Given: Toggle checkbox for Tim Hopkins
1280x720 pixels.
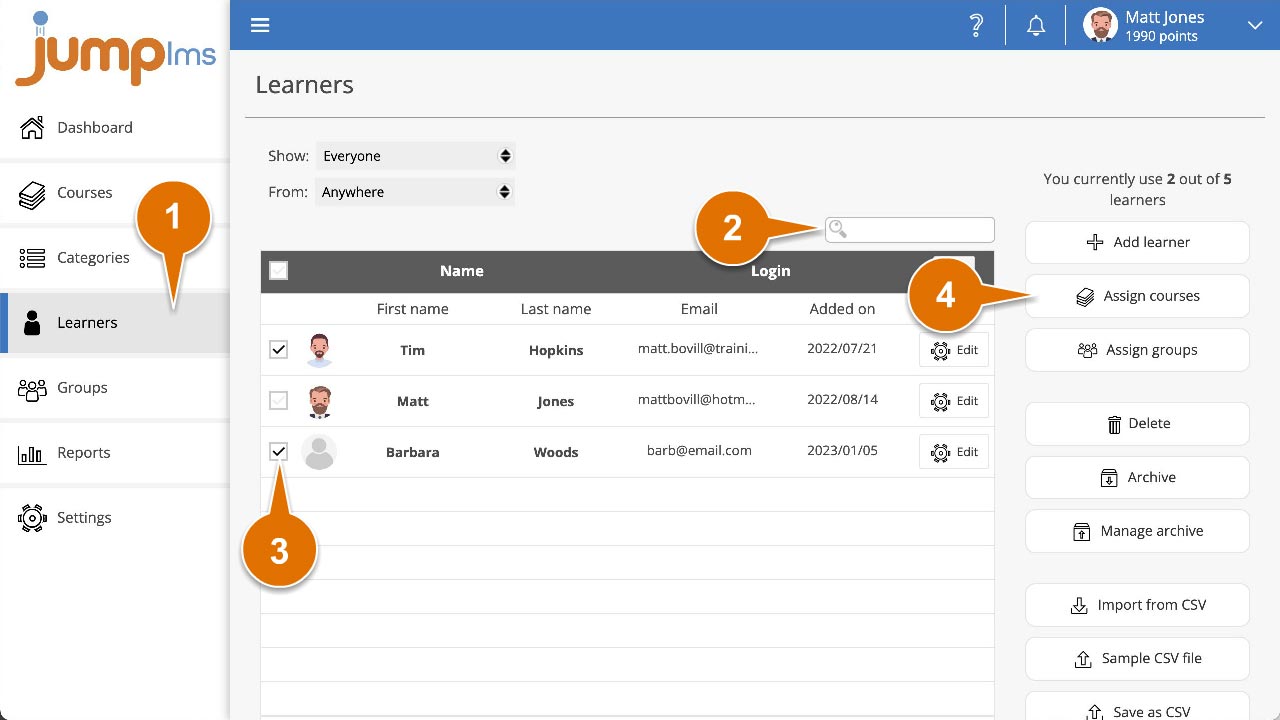Looking at the screenshot, I should click(x=279, y=350).
